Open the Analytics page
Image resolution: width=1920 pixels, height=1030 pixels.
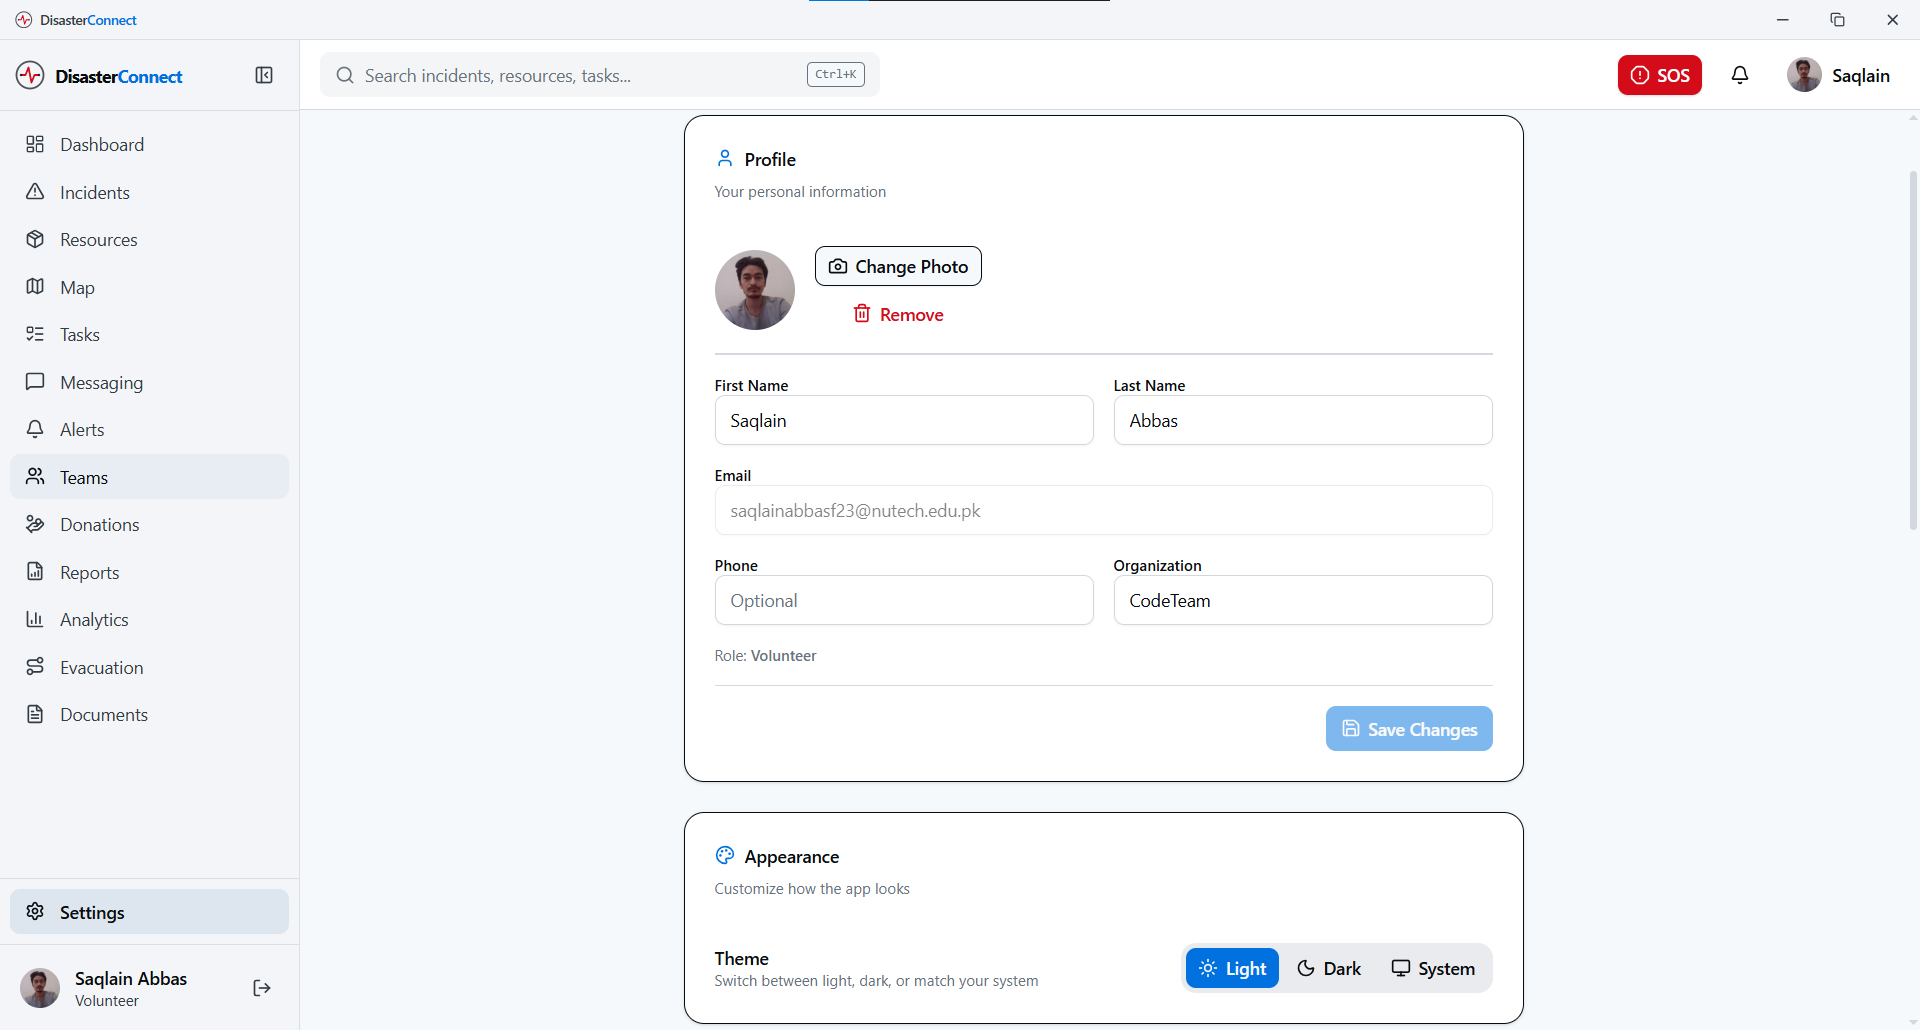click(x=94, y=620)
